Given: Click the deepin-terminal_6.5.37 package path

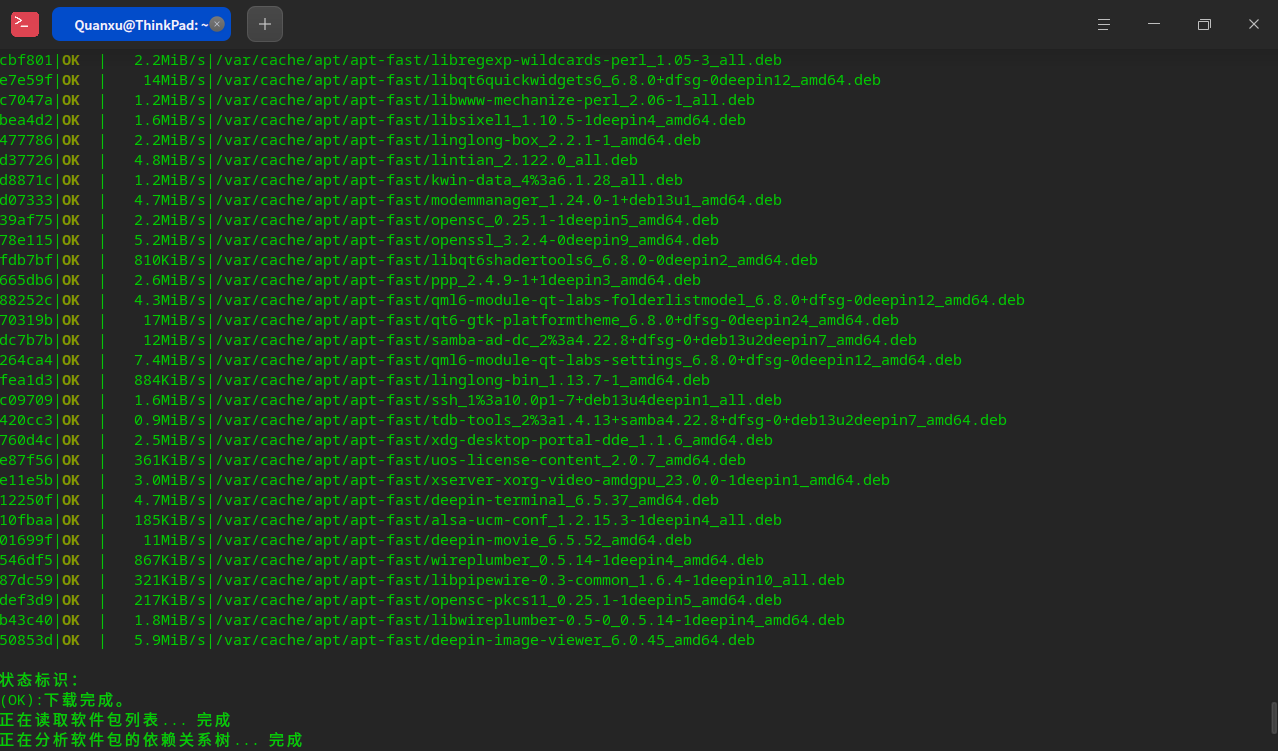Looking at the screenshot, I should click(467, 500).
